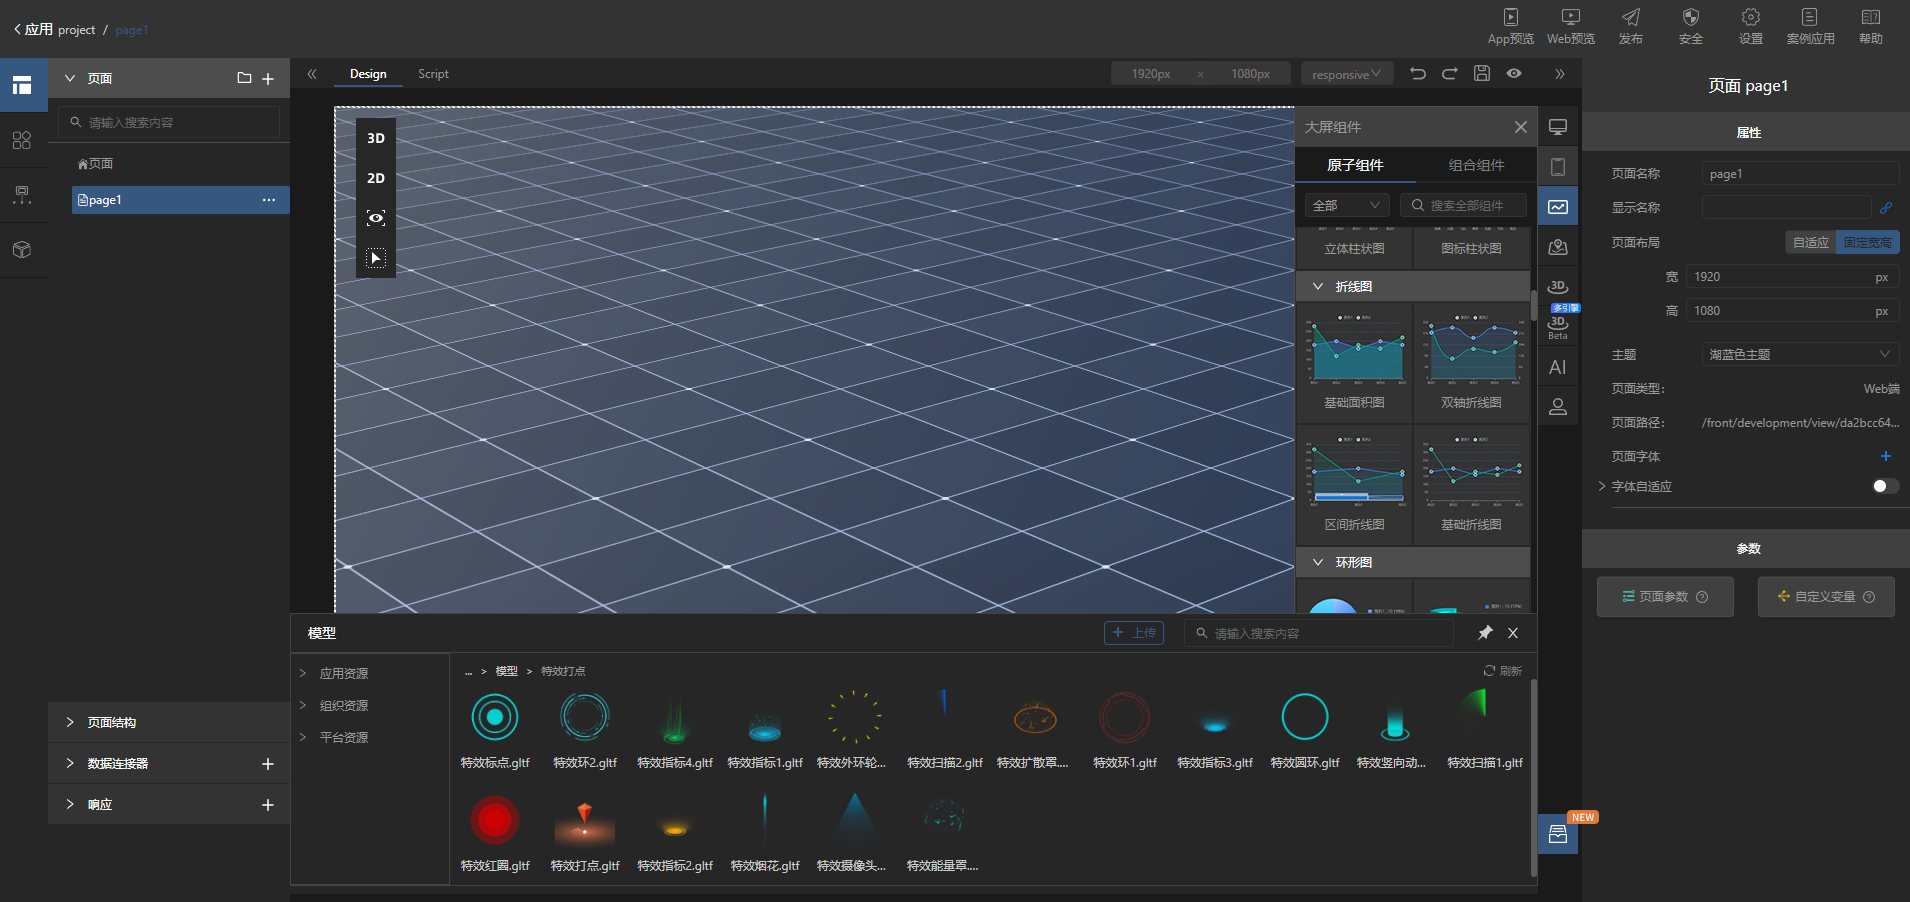This screenshot has width=1910, height=902.
Task: Click the 发布 publish icon
Action: click(1631, 27)
